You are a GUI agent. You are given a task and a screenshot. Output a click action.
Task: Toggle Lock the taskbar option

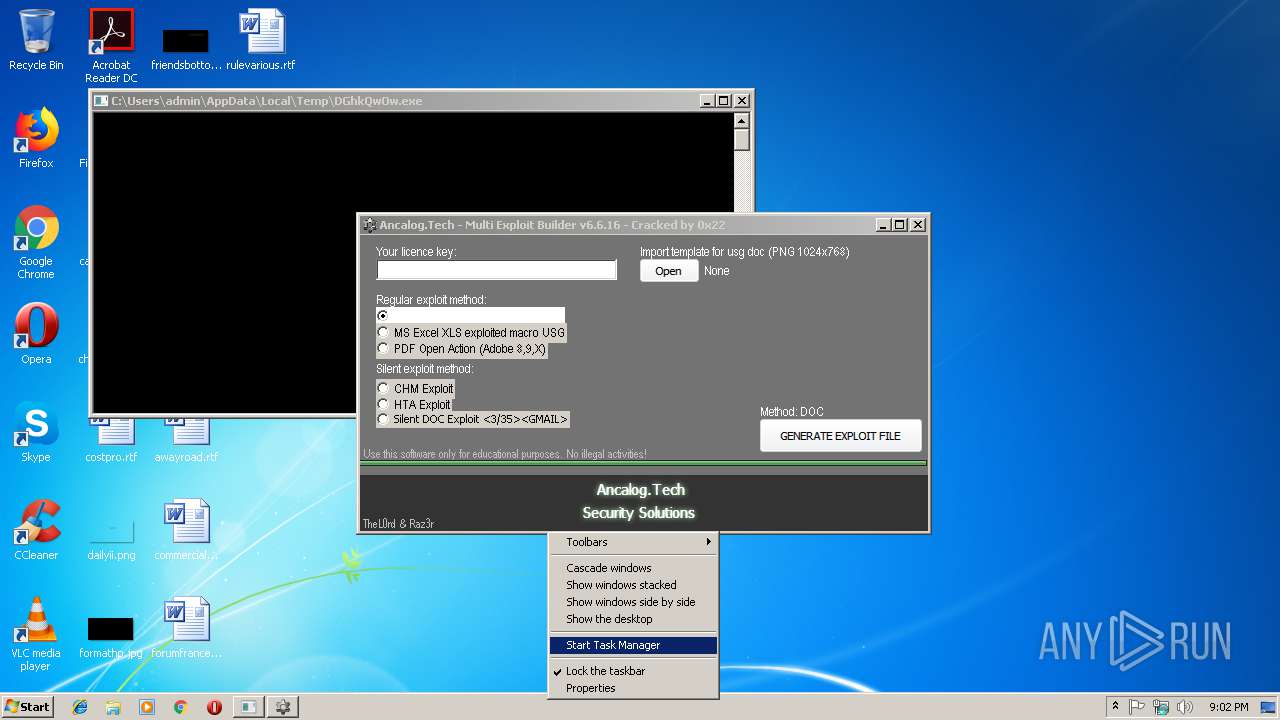[634, 671]
